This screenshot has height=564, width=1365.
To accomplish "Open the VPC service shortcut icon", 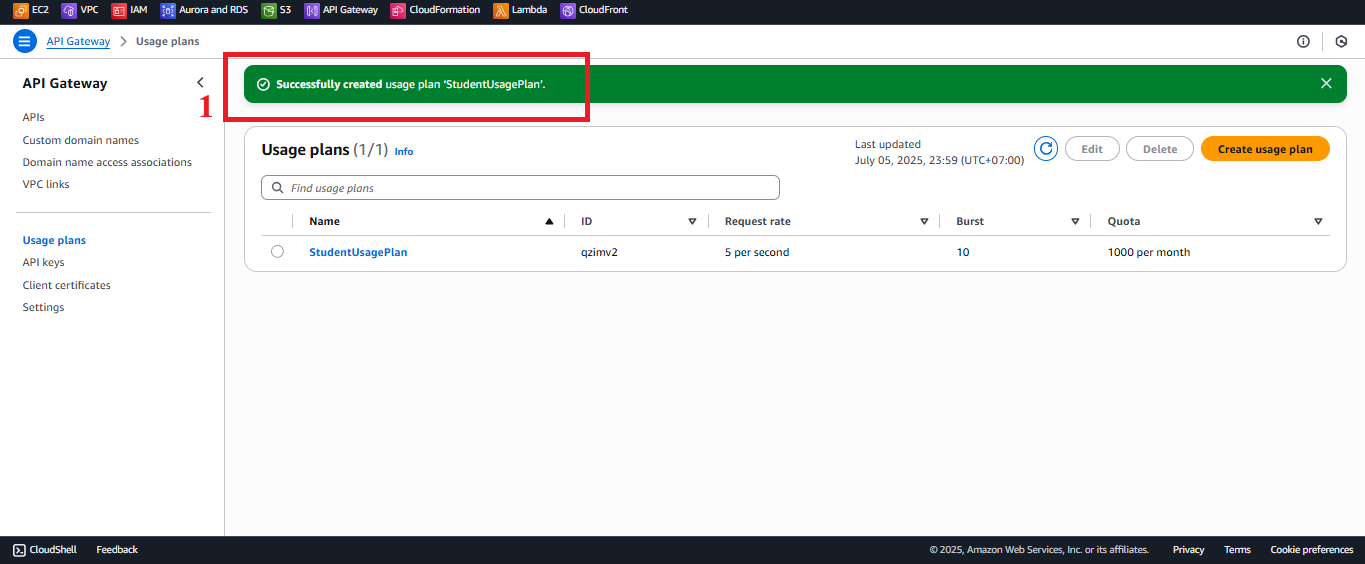I will pyautogui.click(x=68, y=10).
